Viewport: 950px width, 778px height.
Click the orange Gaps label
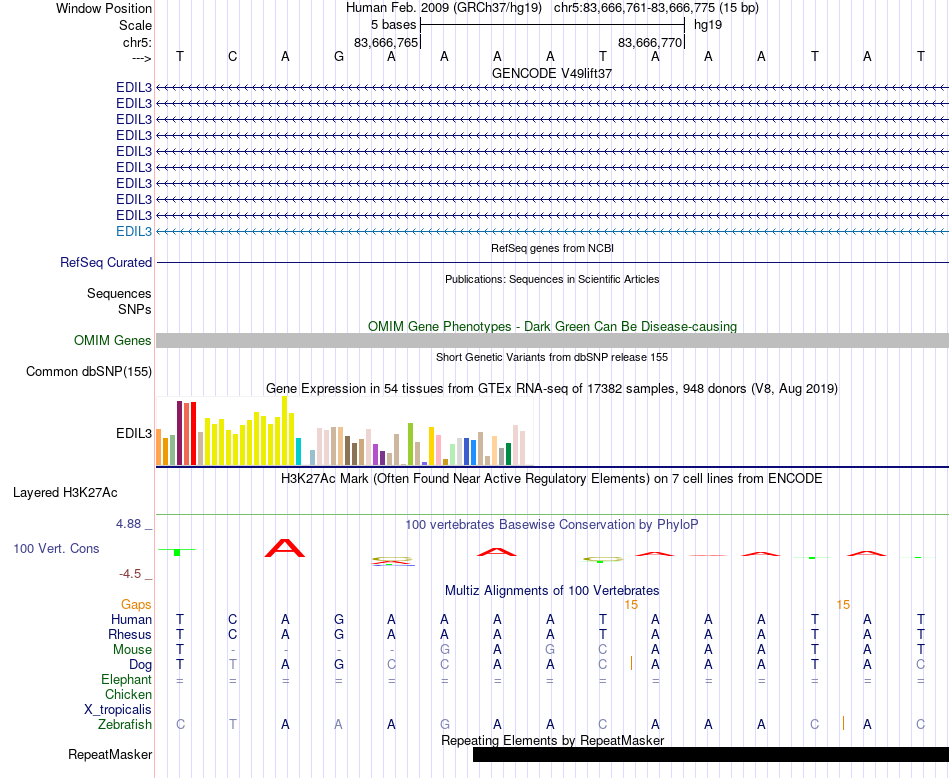tap(136, 605)
